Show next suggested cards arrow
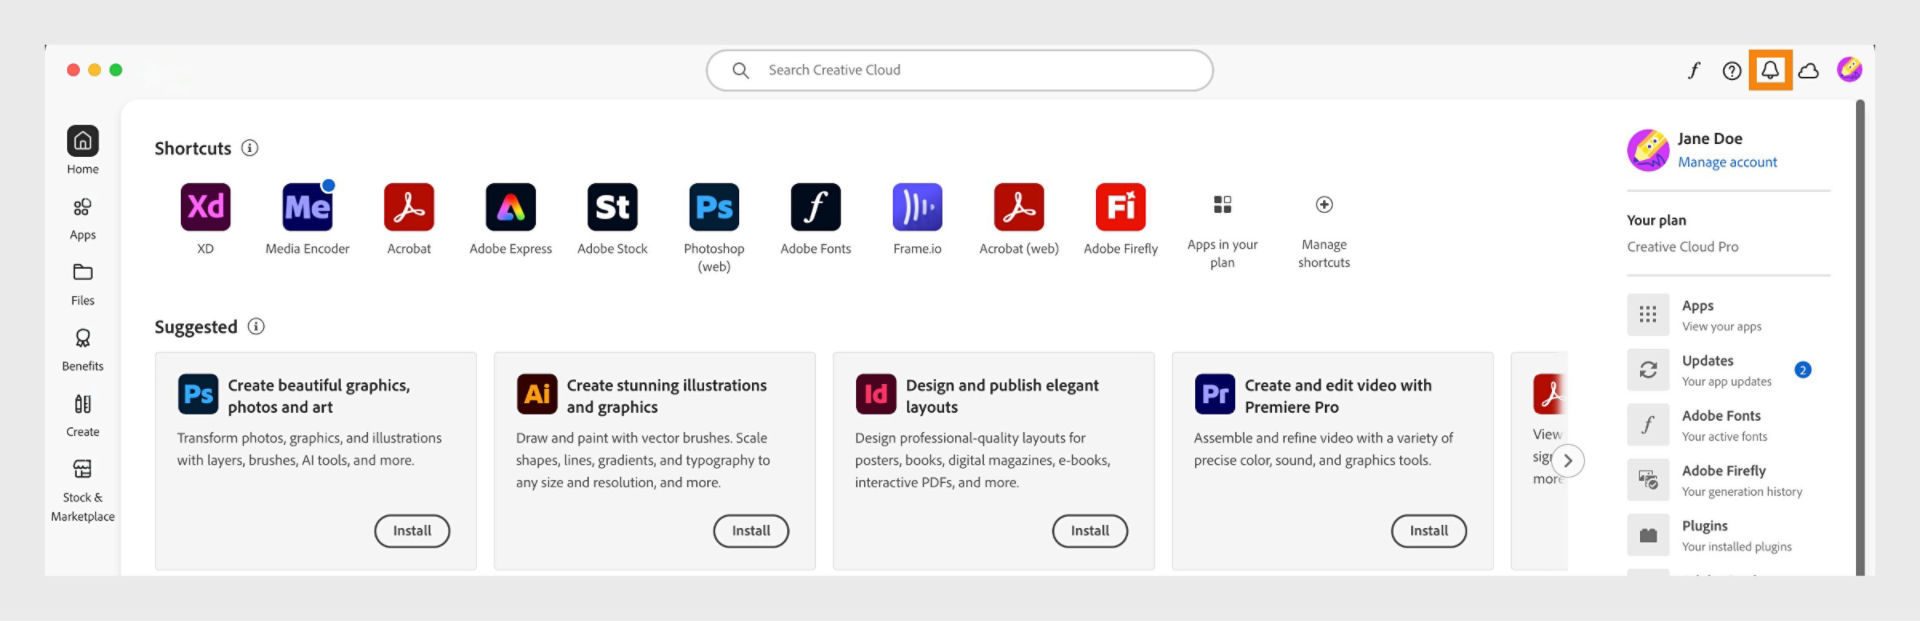The width and height of the screenshot is (1920, 621). [1568, 461]
